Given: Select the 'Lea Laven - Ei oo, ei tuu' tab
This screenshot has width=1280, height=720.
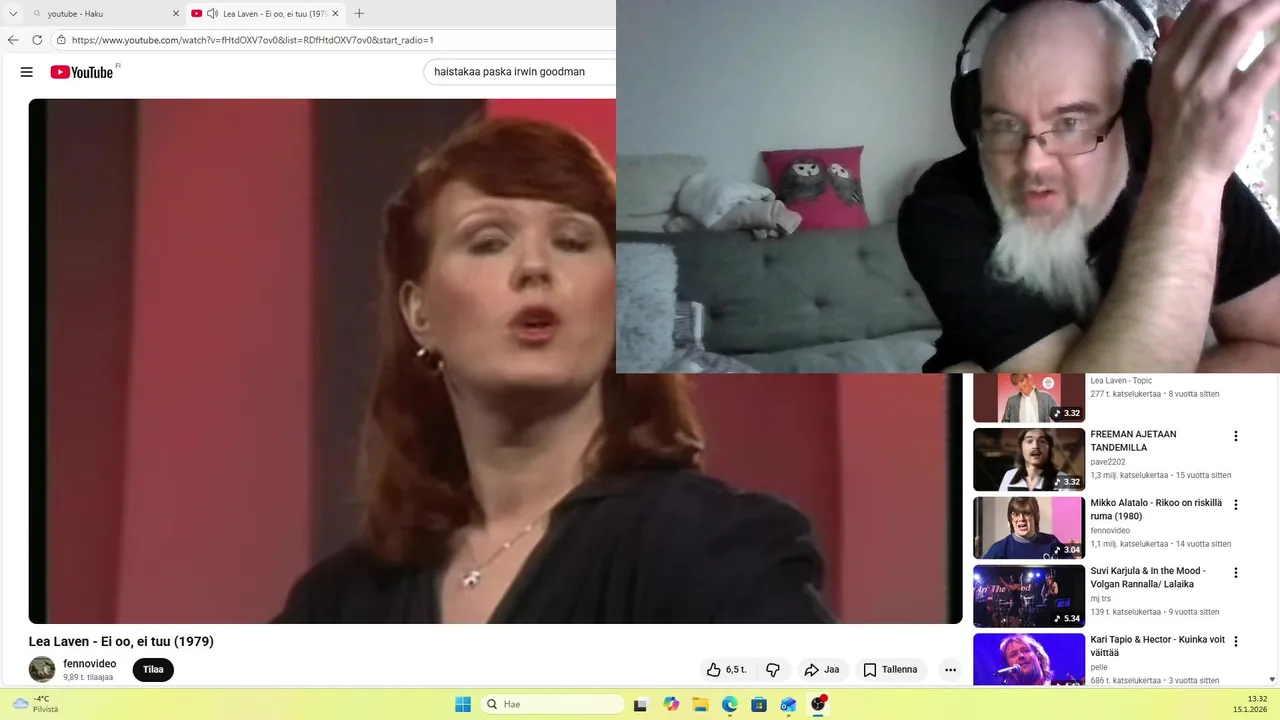Looking at the screenshot, I should [x=265, y=14].
